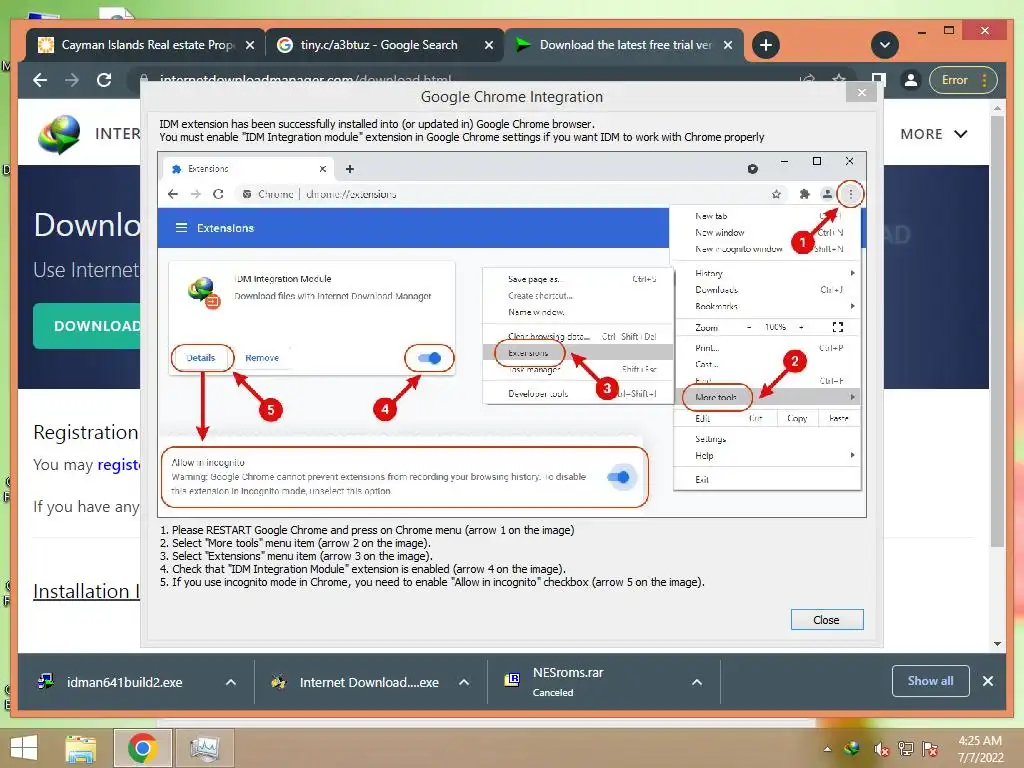Click the green DOWNLOAD button on page

pyautogui.click(x=88, y=326)
